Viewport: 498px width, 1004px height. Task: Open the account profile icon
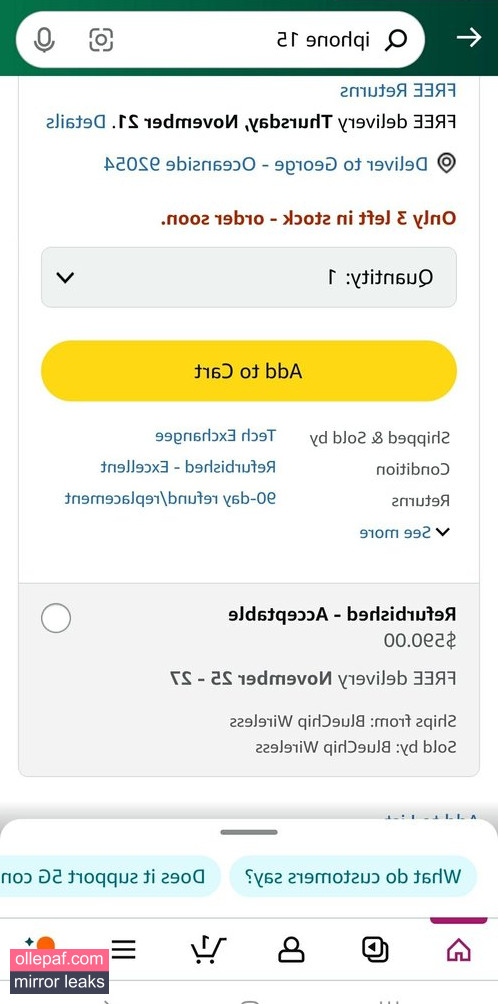pyautogui.click(x=291, y=950)
